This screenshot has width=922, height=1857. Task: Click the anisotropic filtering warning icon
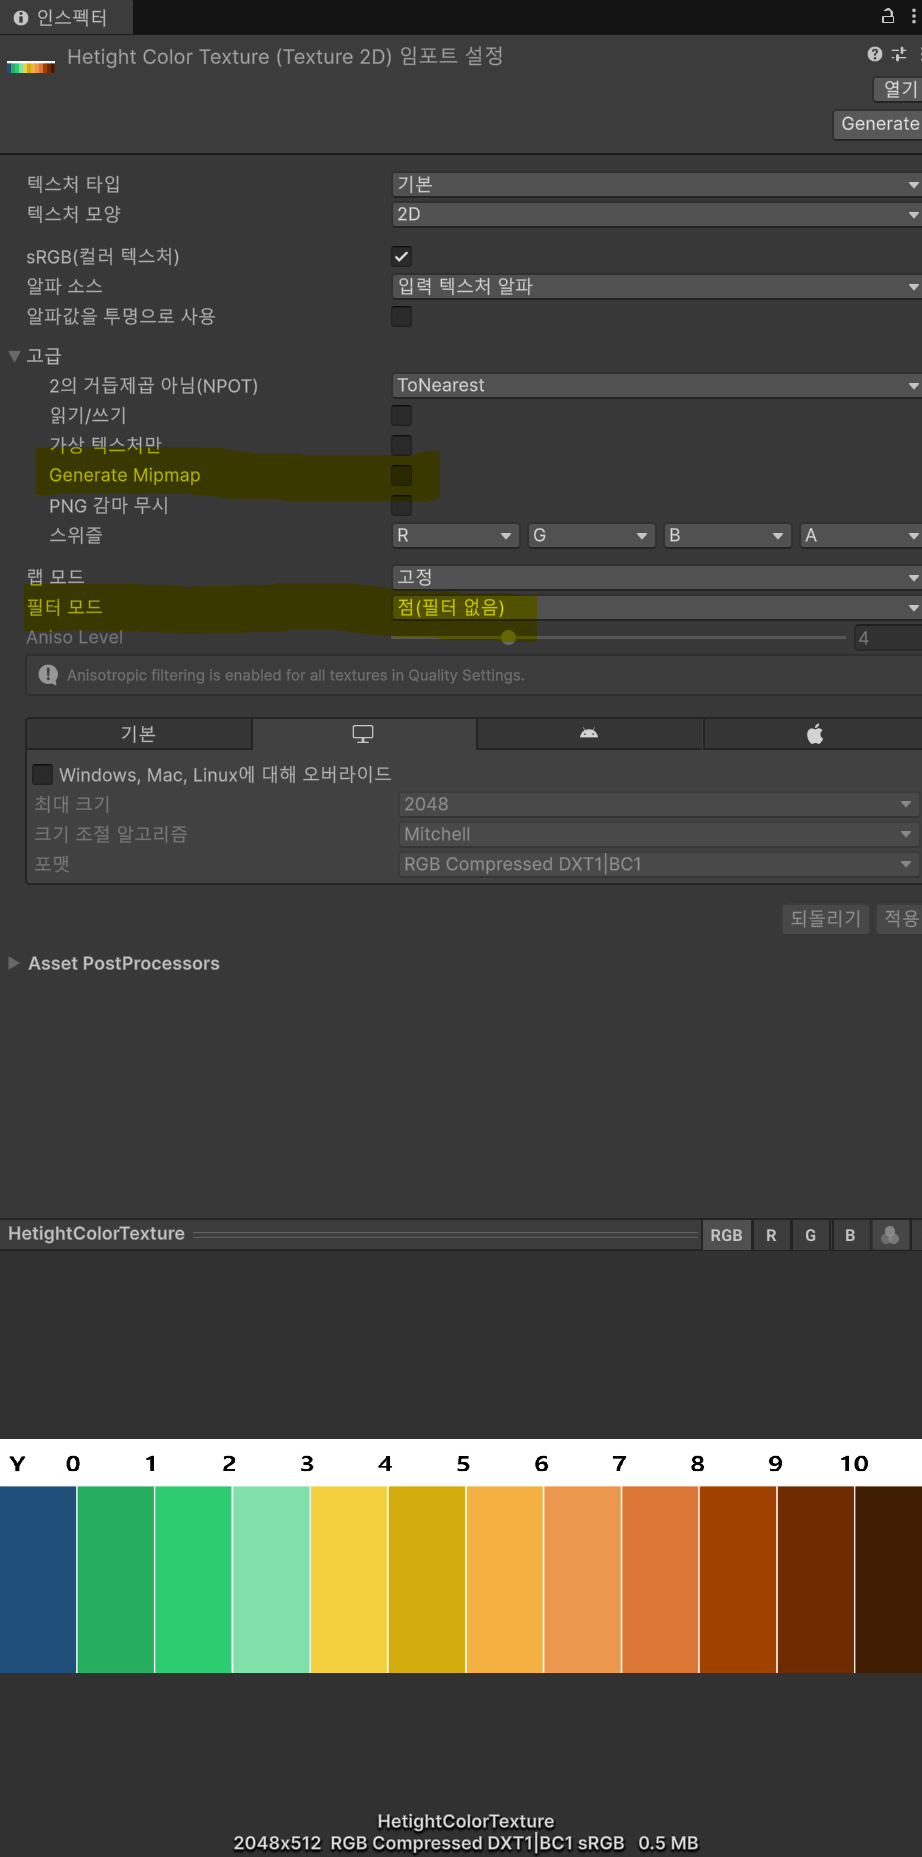pos(48,675)
